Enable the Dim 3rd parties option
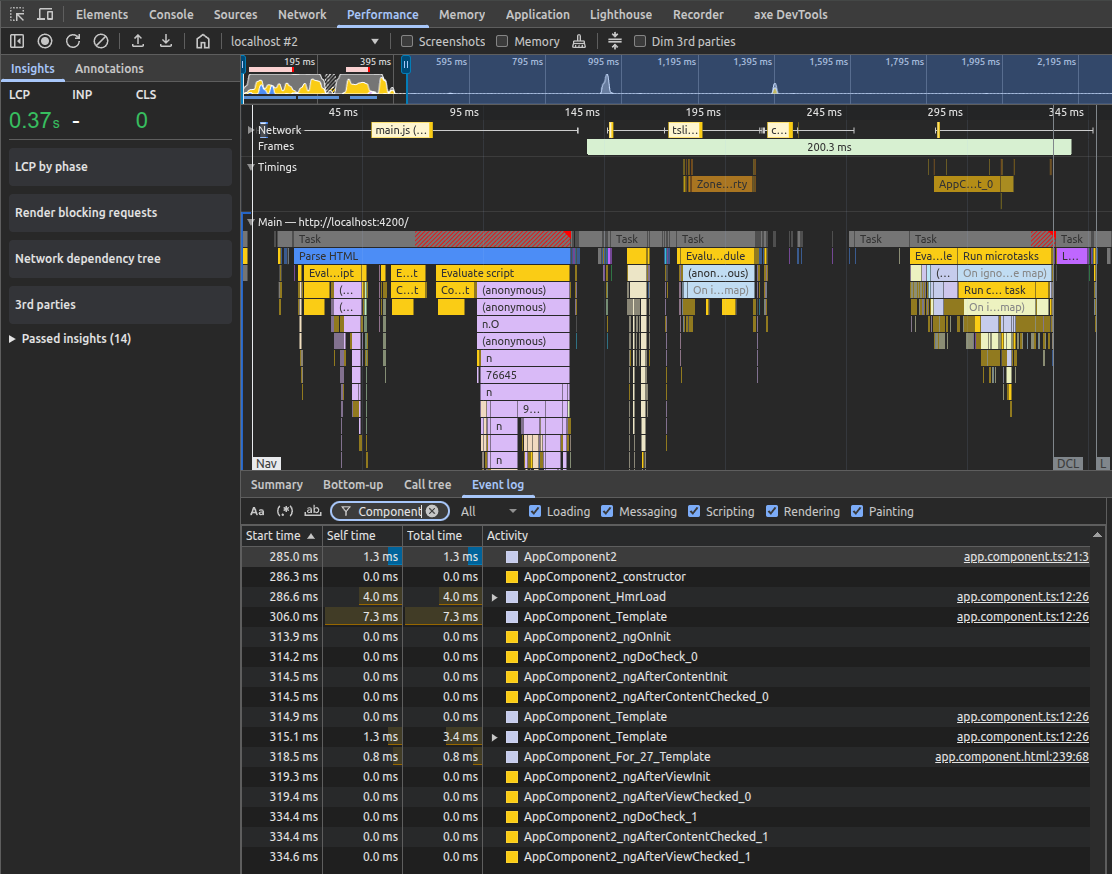 pyautogui.click(x=639, y=41)
